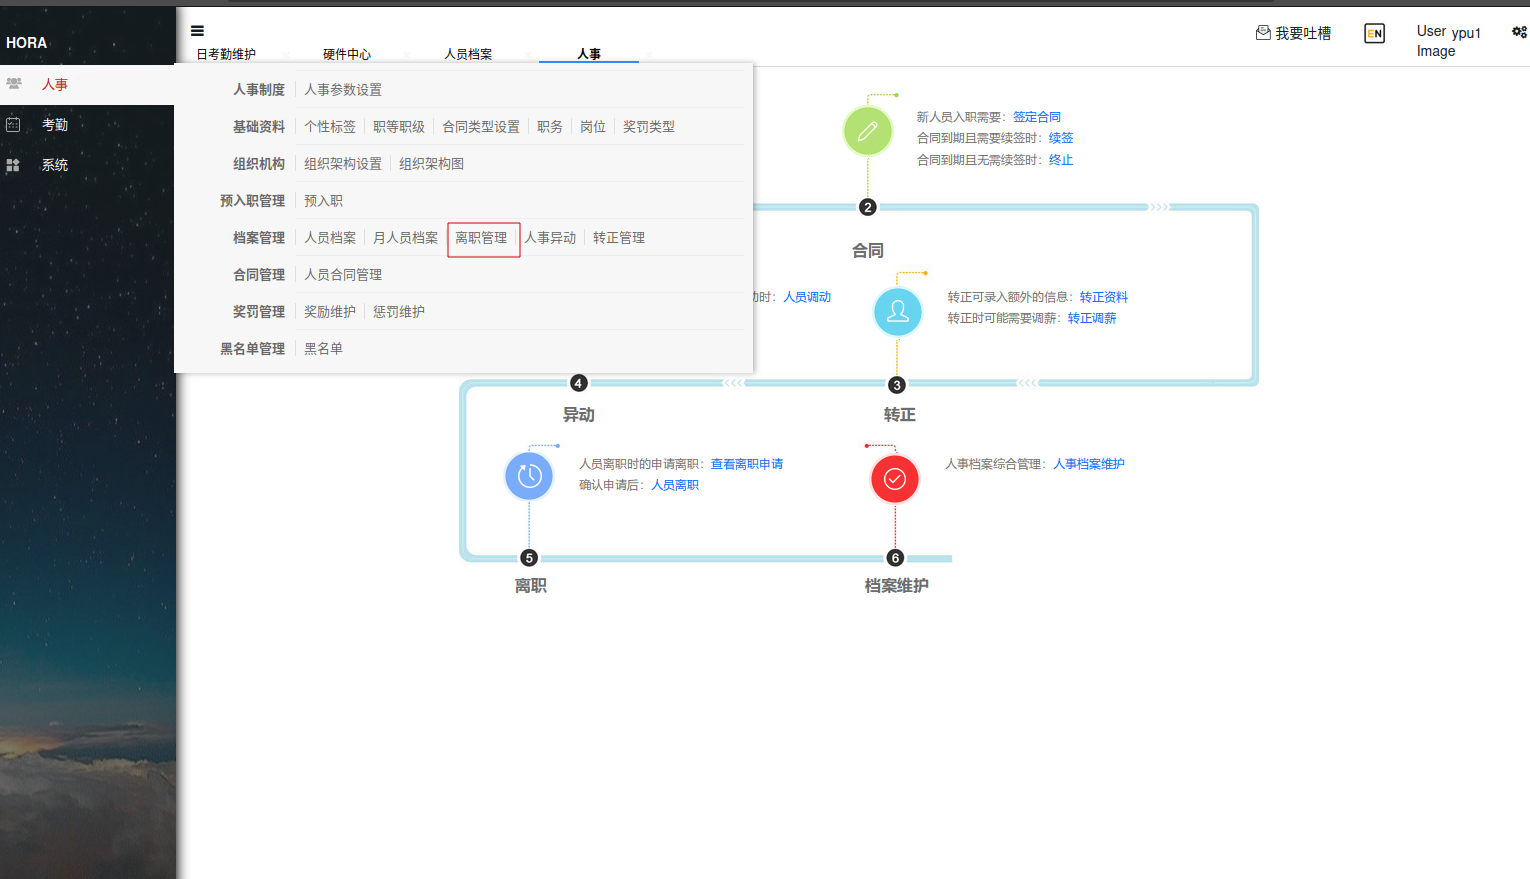Click the green pencil icon in the flowchart

(x=868, y=131)
